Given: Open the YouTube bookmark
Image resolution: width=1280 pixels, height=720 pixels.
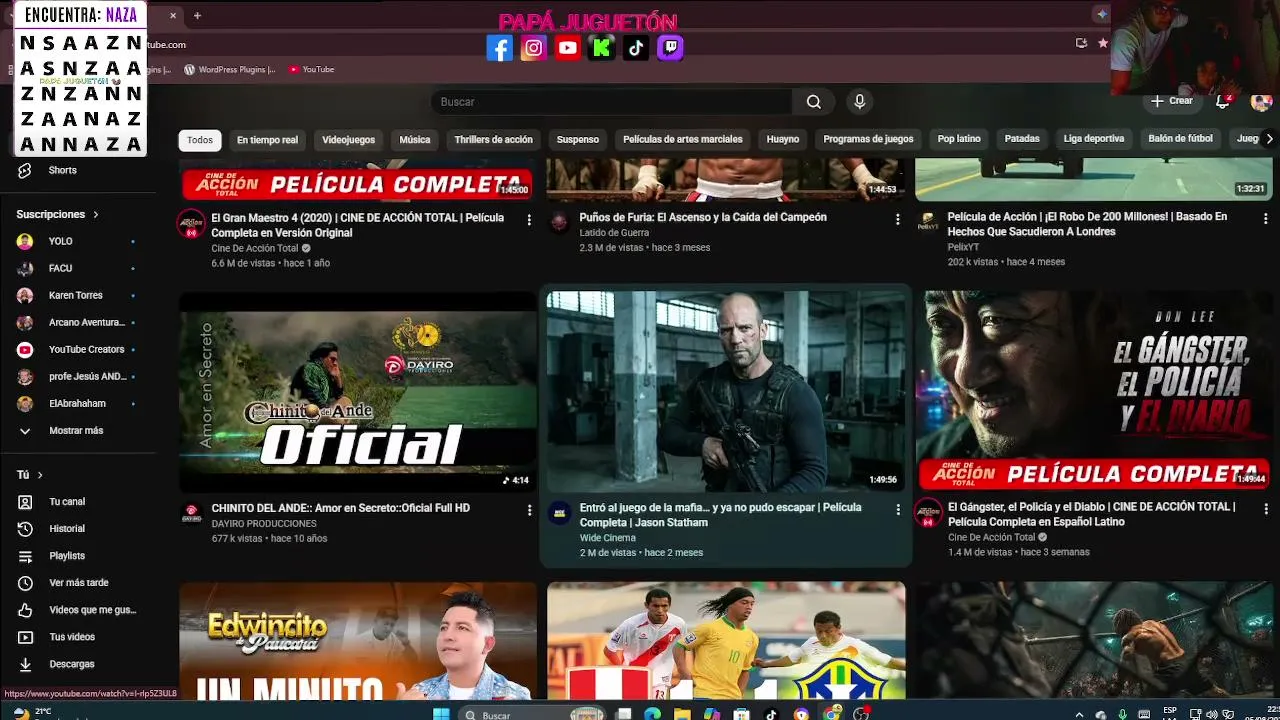Looking at the screenshot, I should [x=311, y=70].
